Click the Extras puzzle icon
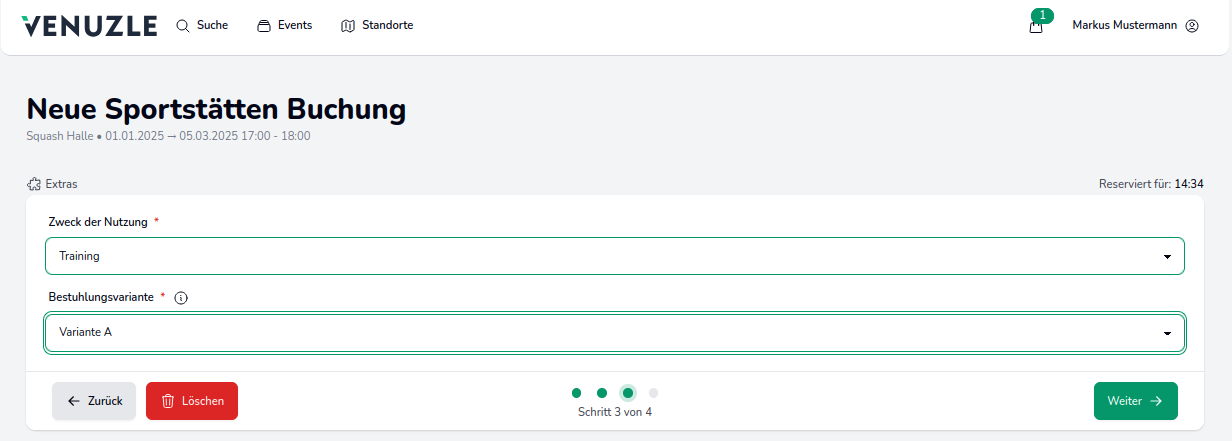Viewport: 1232px width, 441px height. (34, 184)
